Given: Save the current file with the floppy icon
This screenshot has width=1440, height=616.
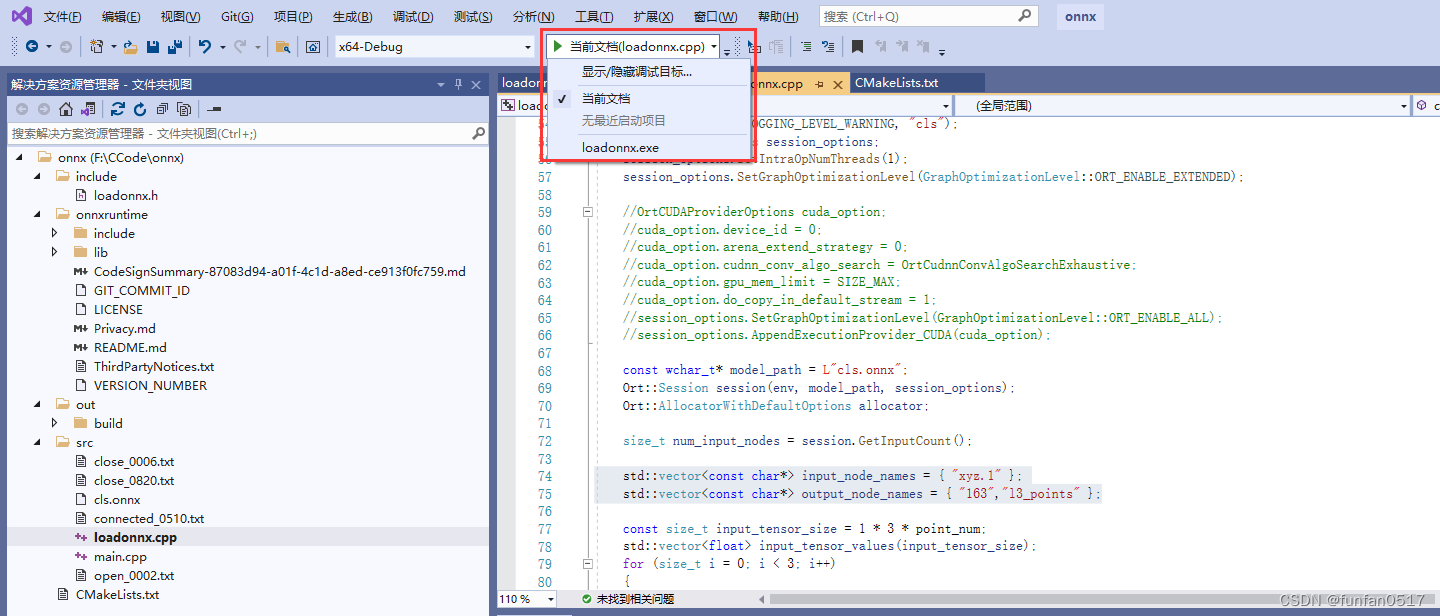Looking at the screenshot, I should pos(153,47).
